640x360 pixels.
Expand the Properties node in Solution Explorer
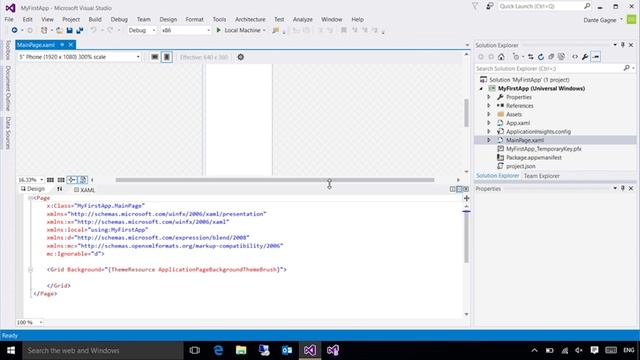tap(489, 97)
